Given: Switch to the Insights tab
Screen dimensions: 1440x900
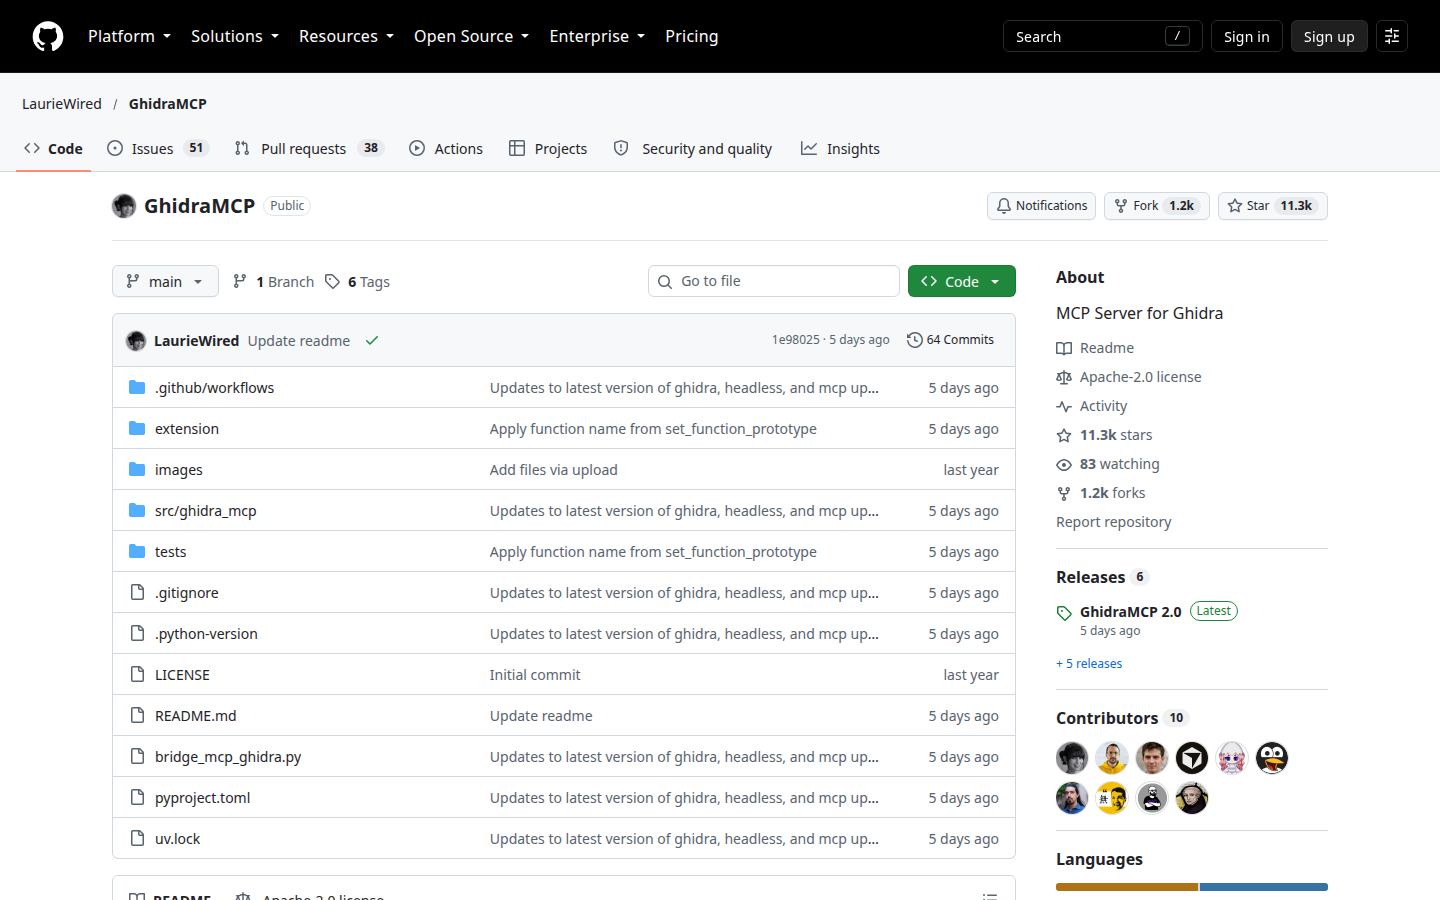Looking at the screenshot, I should click(840, 148).
